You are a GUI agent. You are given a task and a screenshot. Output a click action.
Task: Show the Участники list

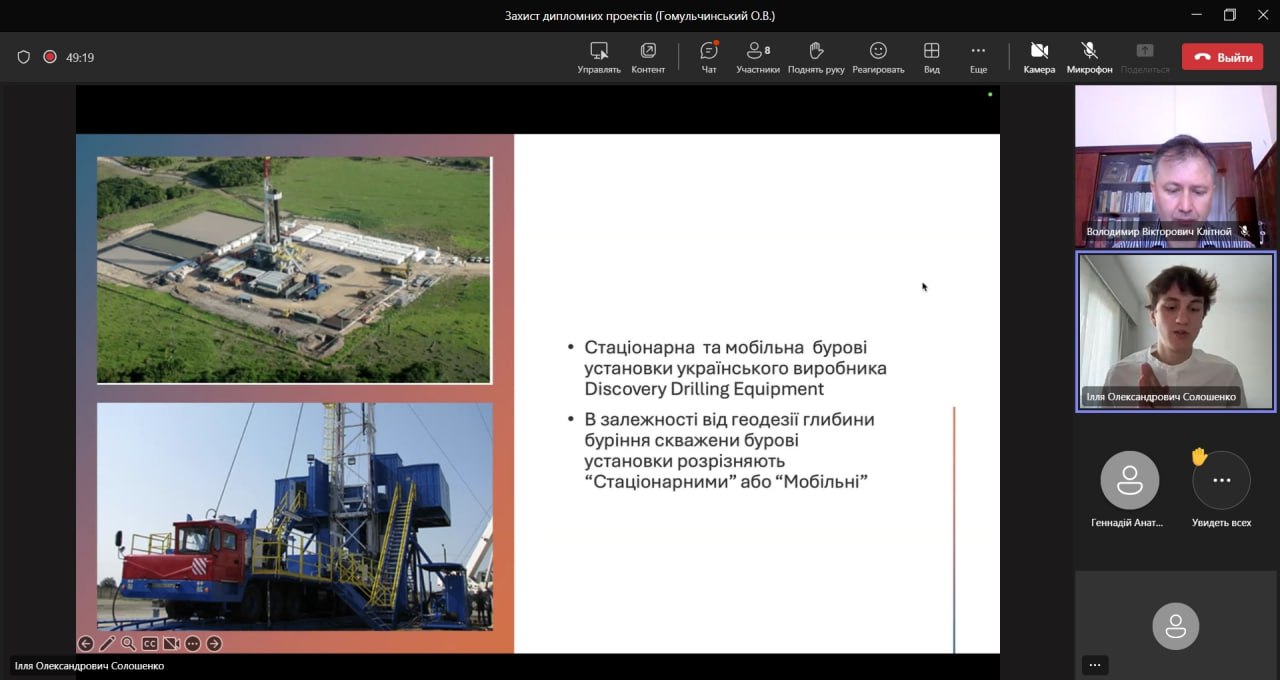758,57
